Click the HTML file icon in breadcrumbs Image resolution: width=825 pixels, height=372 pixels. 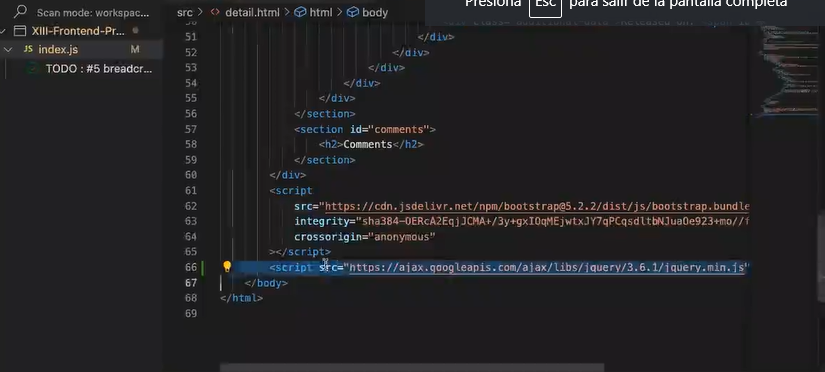click(x=215, y=12)
